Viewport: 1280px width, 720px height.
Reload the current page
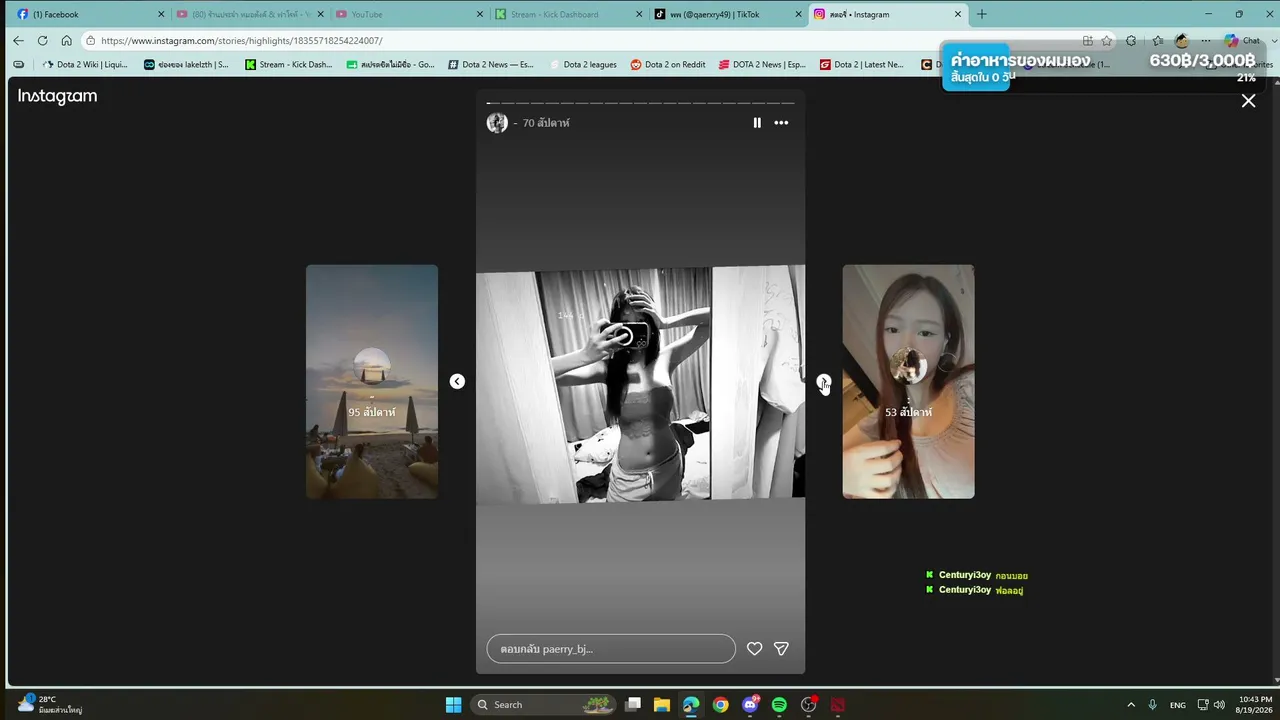tap(42, 41)
